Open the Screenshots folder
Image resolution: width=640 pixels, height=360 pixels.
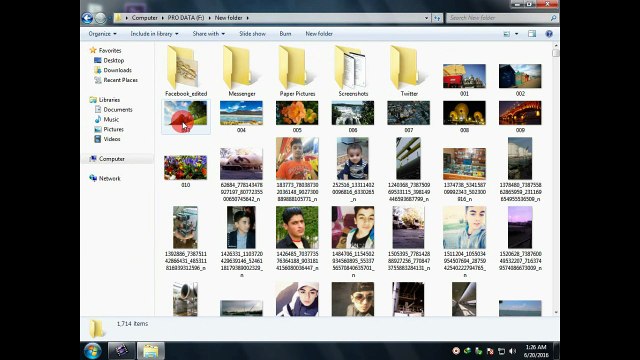click(353, 71)
